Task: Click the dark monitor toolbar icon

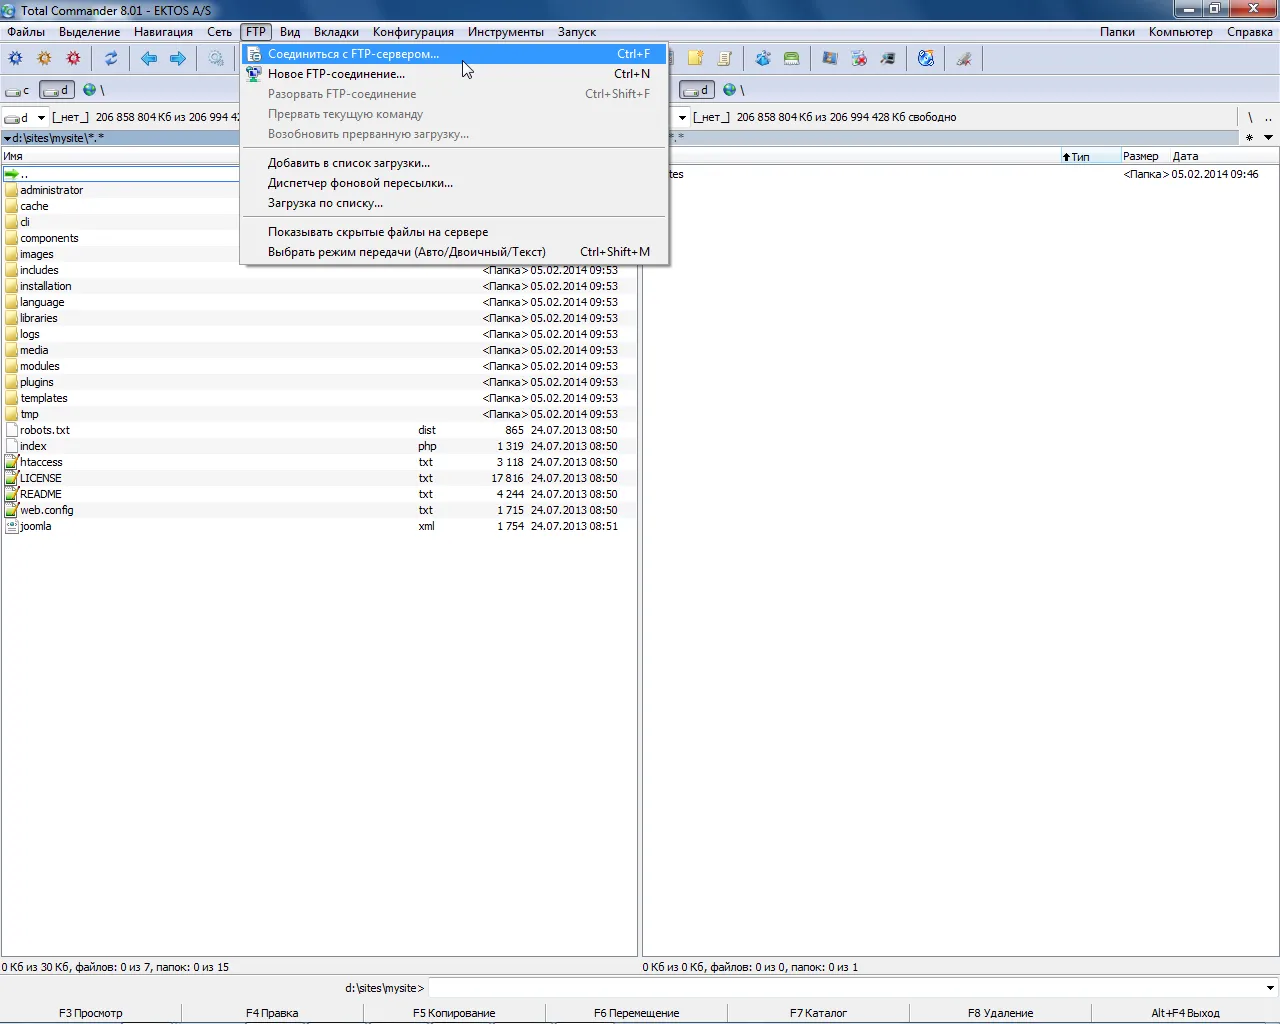Action: [888, 59]
